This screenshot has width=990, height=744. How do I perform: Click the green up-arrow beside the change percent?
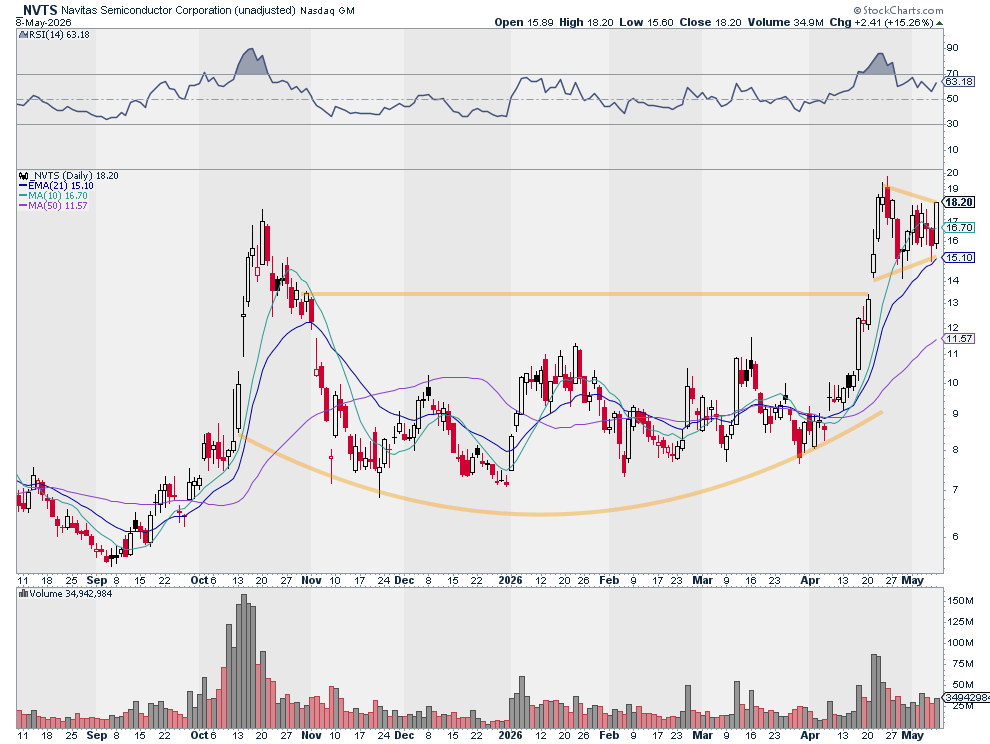pyautogui.click(x=939, y=23)
